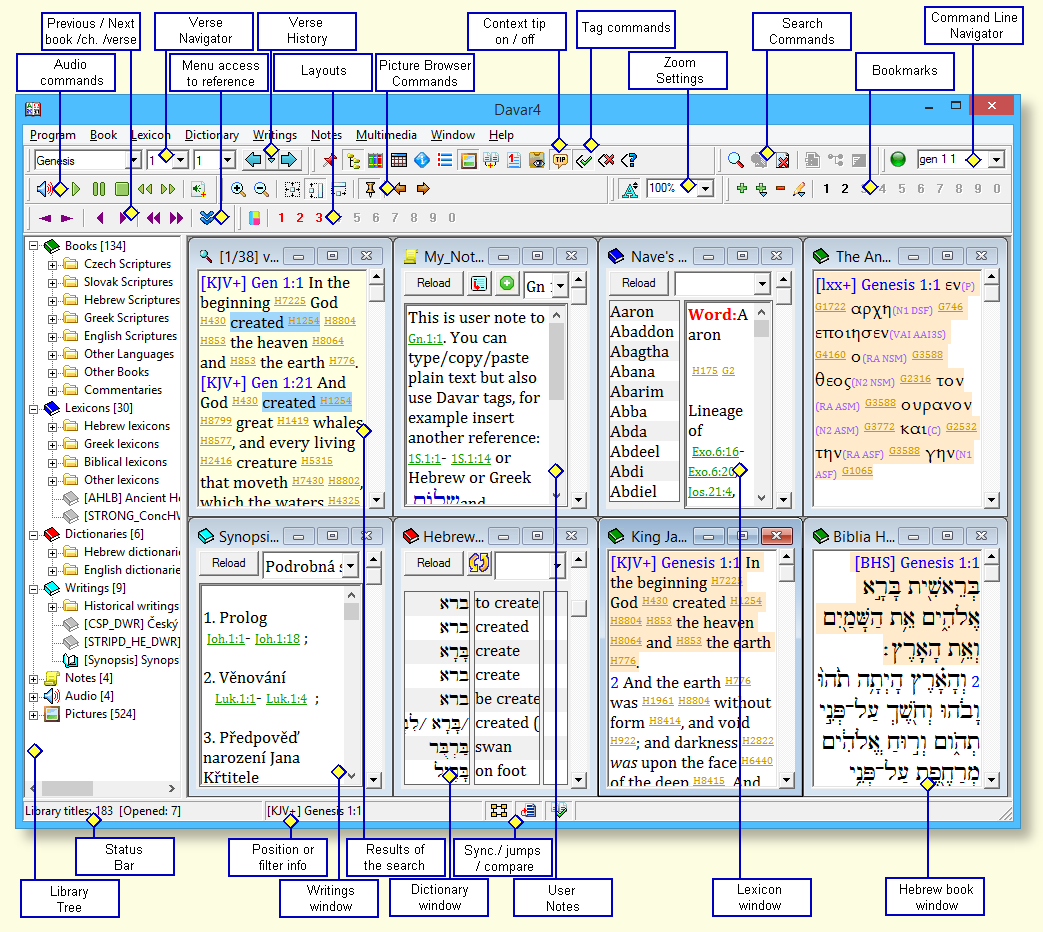Click the red pushpin toolbar icon

click(330, 160)
